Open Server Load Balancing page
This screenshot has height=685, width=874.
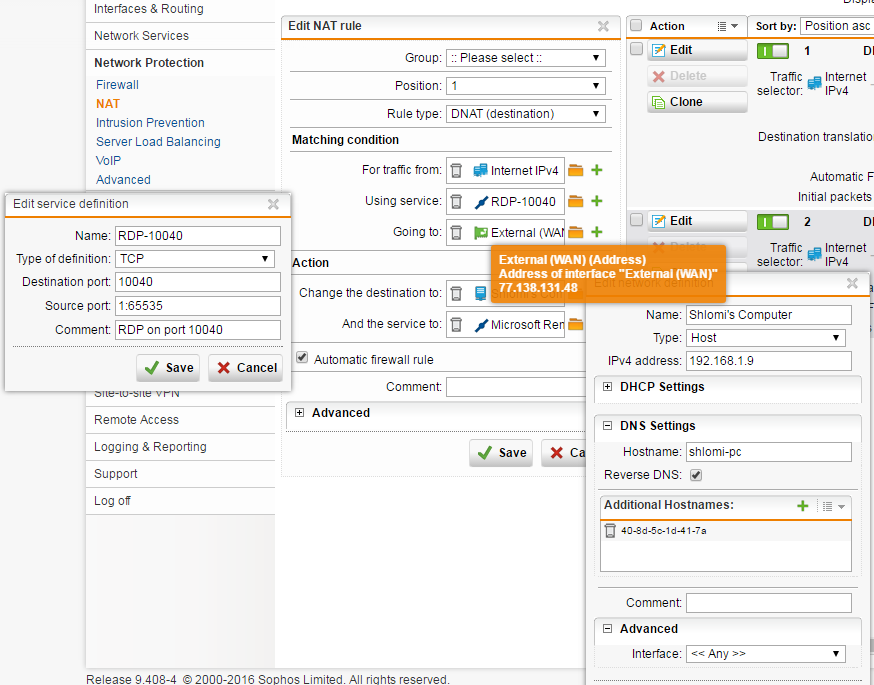pyautogui.click(x=158, y=142)
